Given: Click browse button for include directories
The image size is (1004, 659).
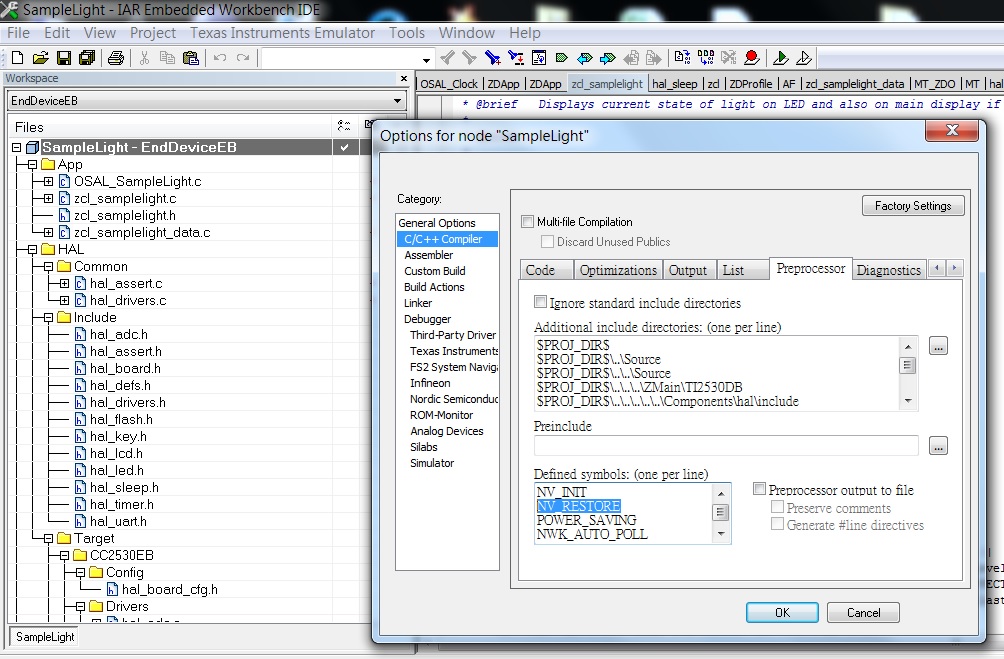Looking at the screenshot, I should tap(938, 346).
